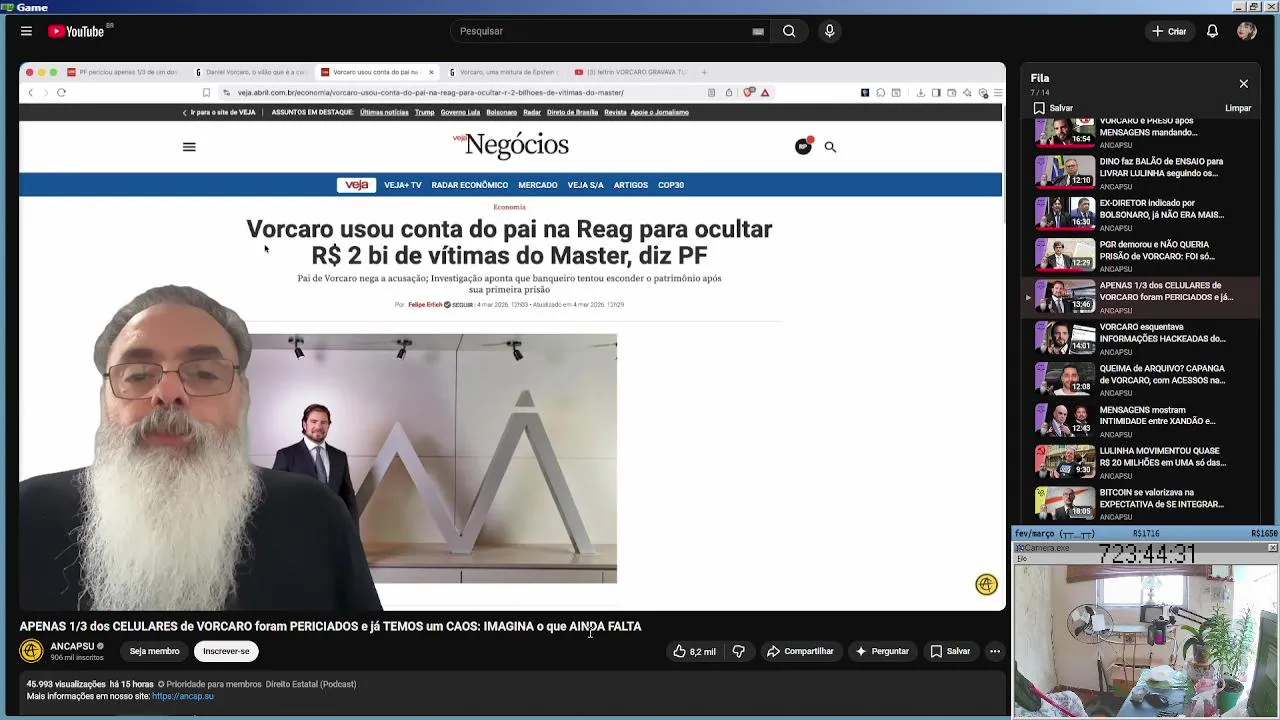
Task: Click the Seja membro button
Action: pos(155,651)
